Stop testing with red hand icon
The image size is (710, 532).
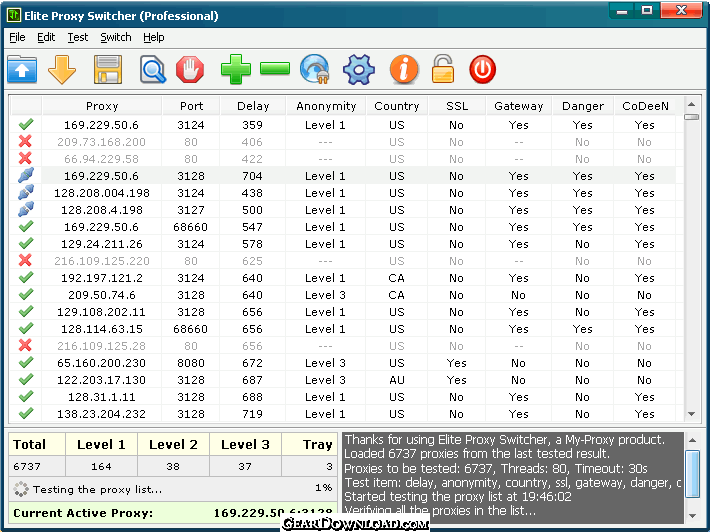[x=190, y=69]
